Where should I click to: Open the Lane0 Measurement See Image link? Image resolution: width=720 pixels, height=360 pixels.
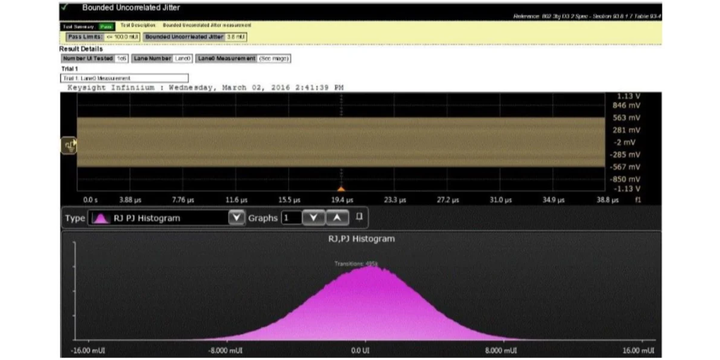pos(274,59)
